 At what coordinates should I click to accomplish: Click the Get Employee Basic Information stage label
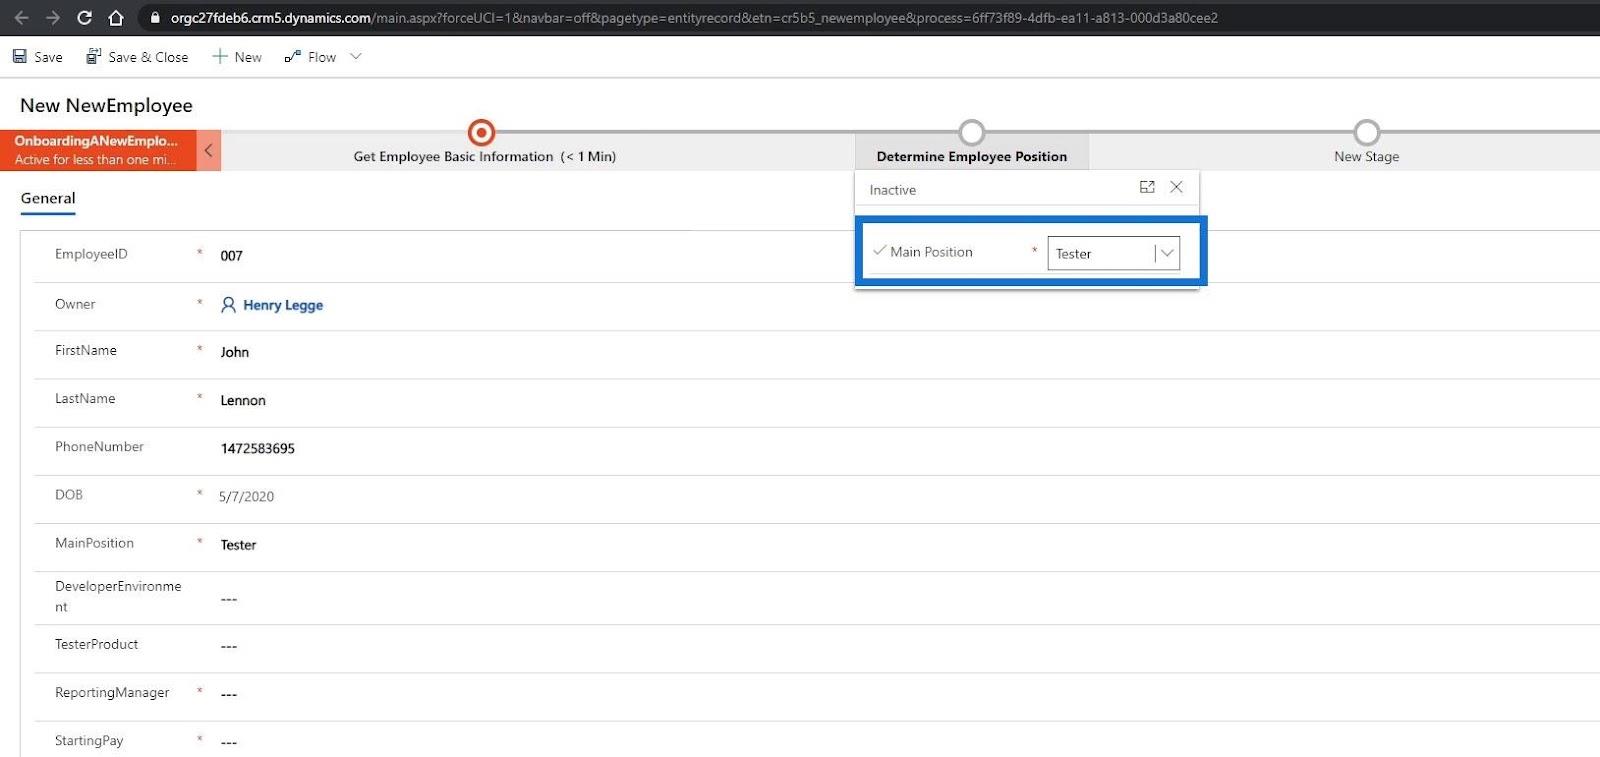(484, 157)
